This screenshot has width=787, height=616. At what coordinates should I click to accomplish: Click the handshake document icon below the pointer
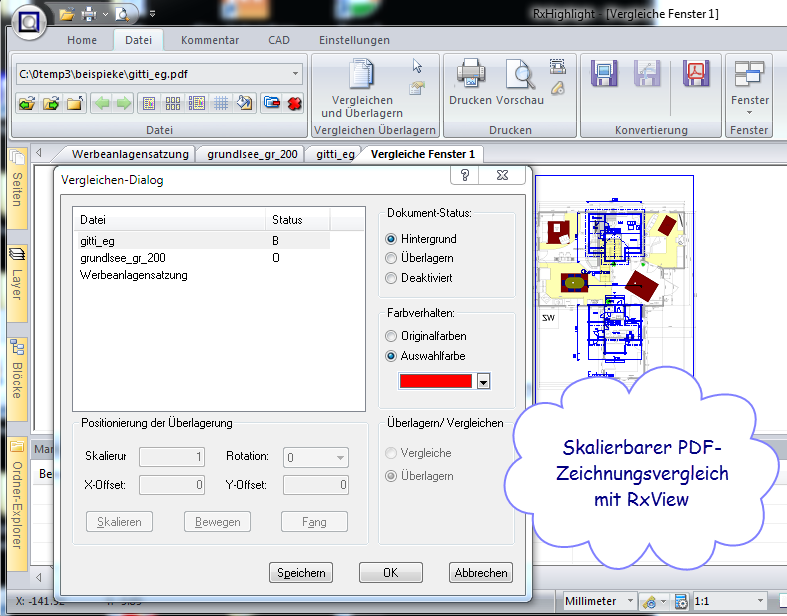pyautogui.click(x=417, y=88)
